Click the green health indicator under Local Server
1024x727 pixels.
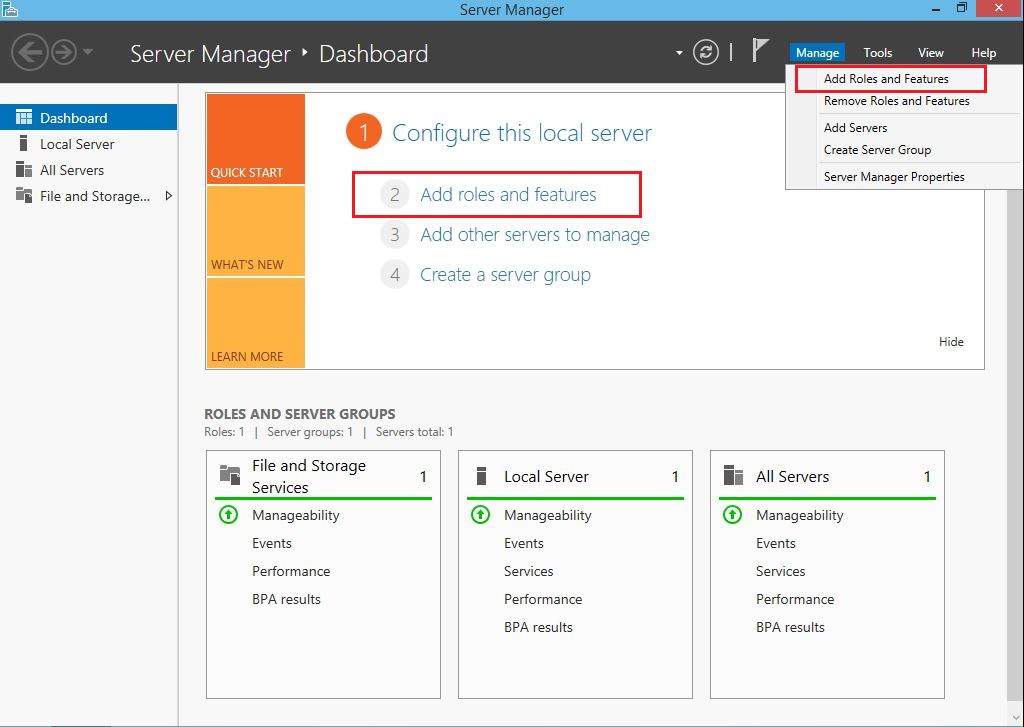point(479,515)
